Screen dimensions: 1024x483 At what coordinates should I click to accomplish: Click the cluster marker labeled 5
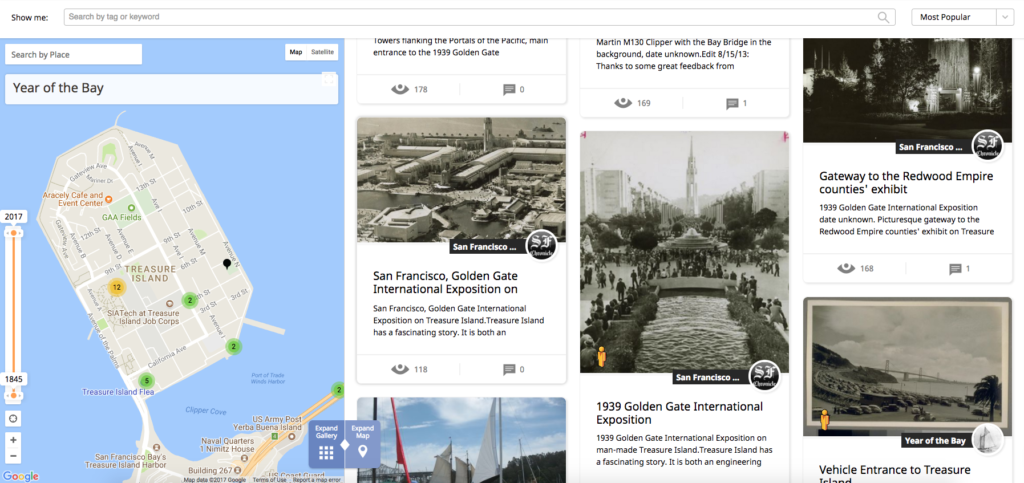pos(146,381)
